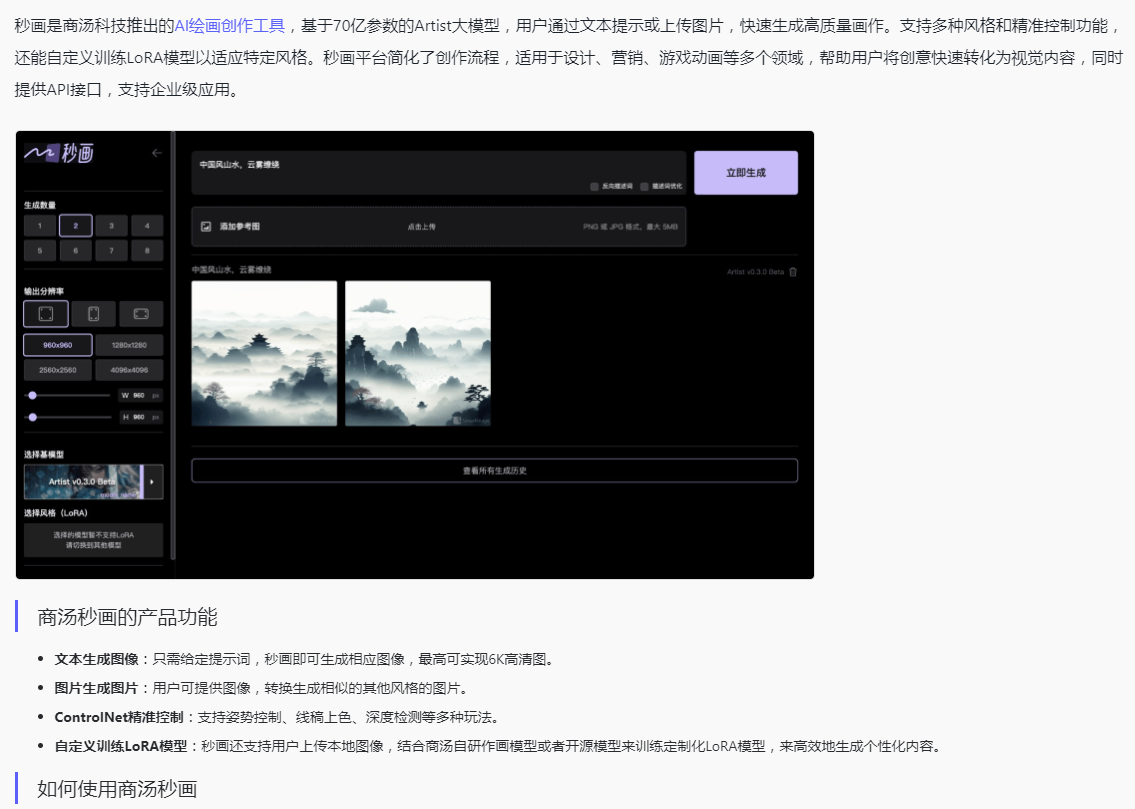Image resolution: width=1135 pixels, height=809 pixels.
Task: Delete the generation with the trash icon
Action: tap(793, 272)
